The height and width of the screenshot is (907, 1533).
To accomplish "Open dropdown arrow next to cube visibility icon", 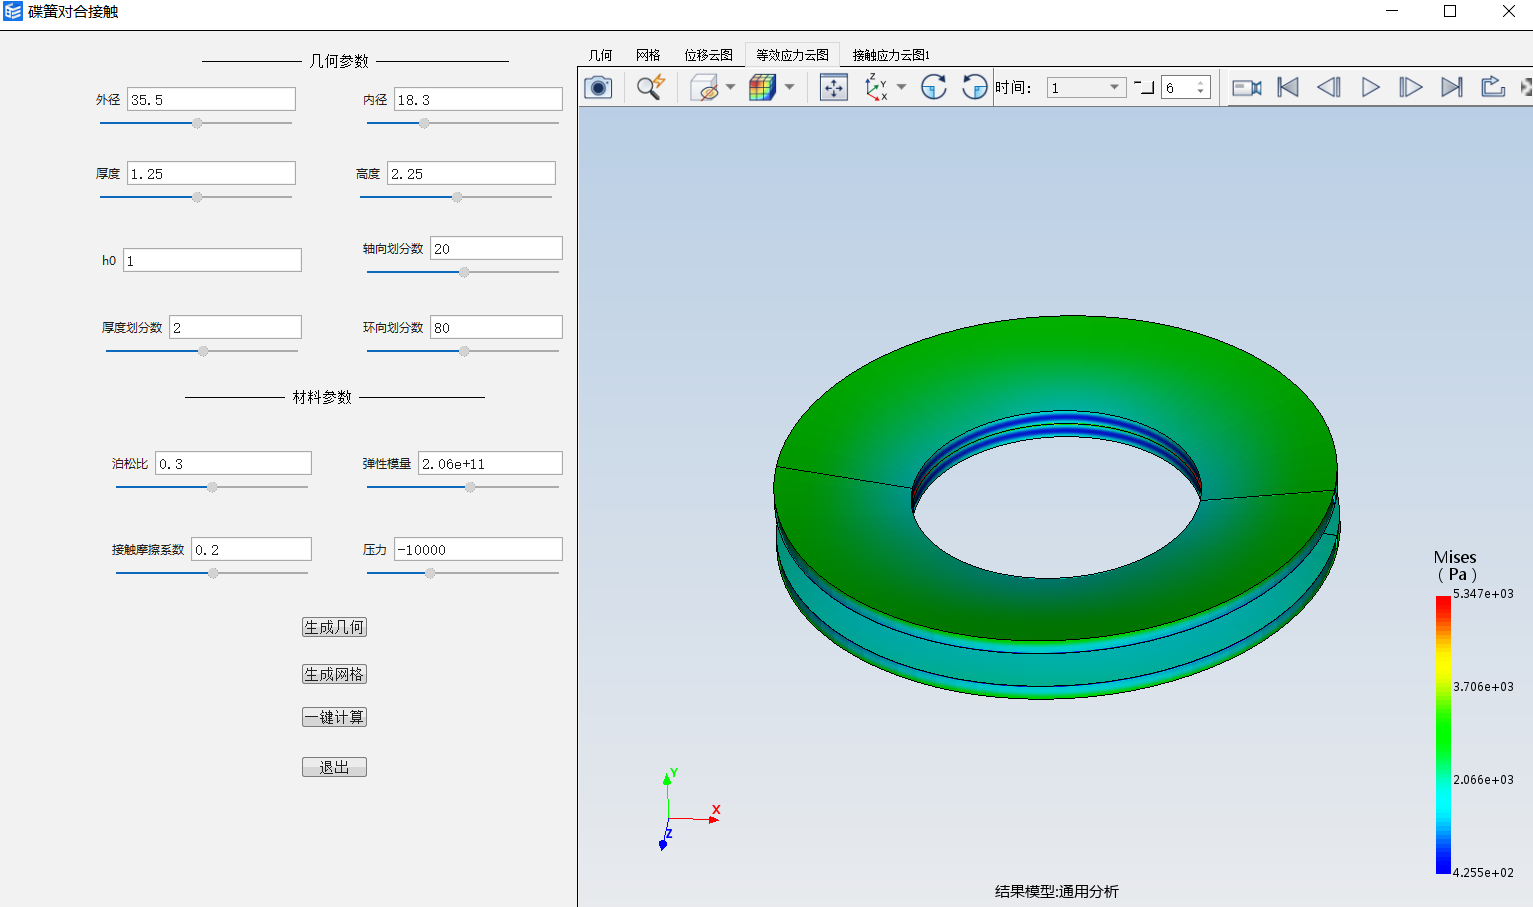I will coord(730,88).
